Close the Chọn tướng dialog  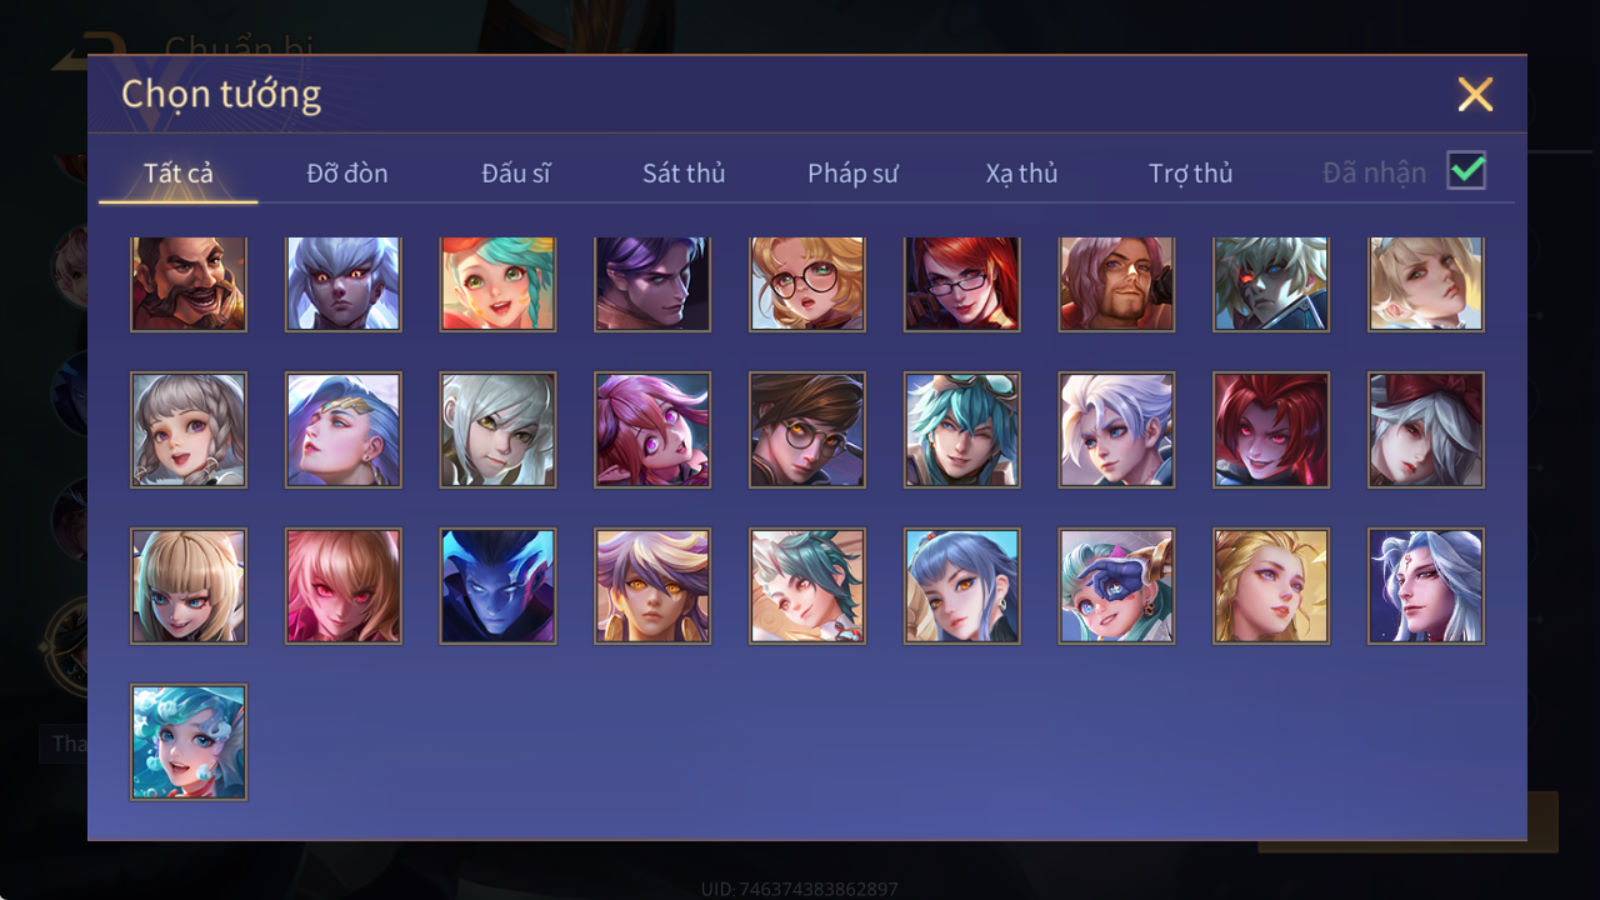pos(1475,94)
